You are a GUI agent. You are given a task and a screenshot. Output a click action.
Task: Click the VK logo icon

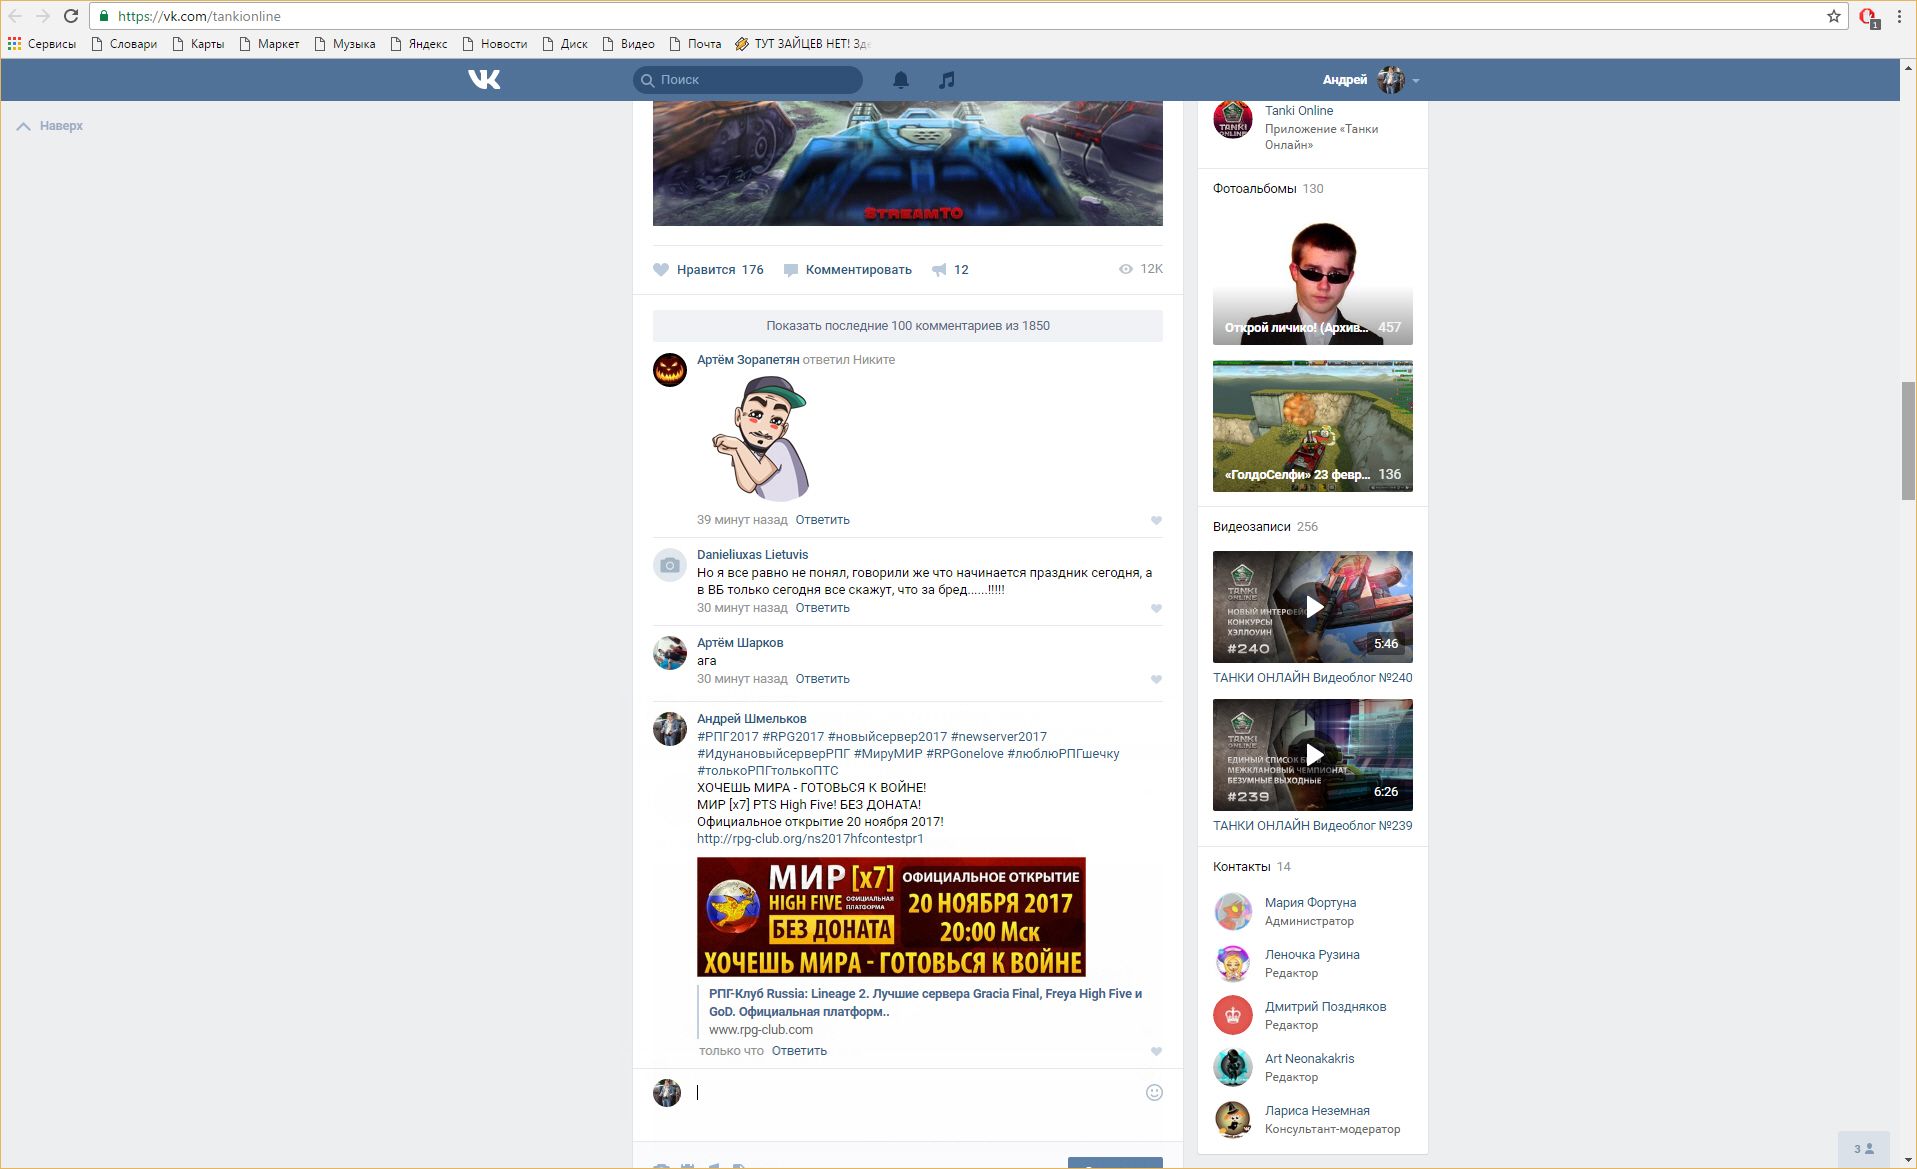484,80
